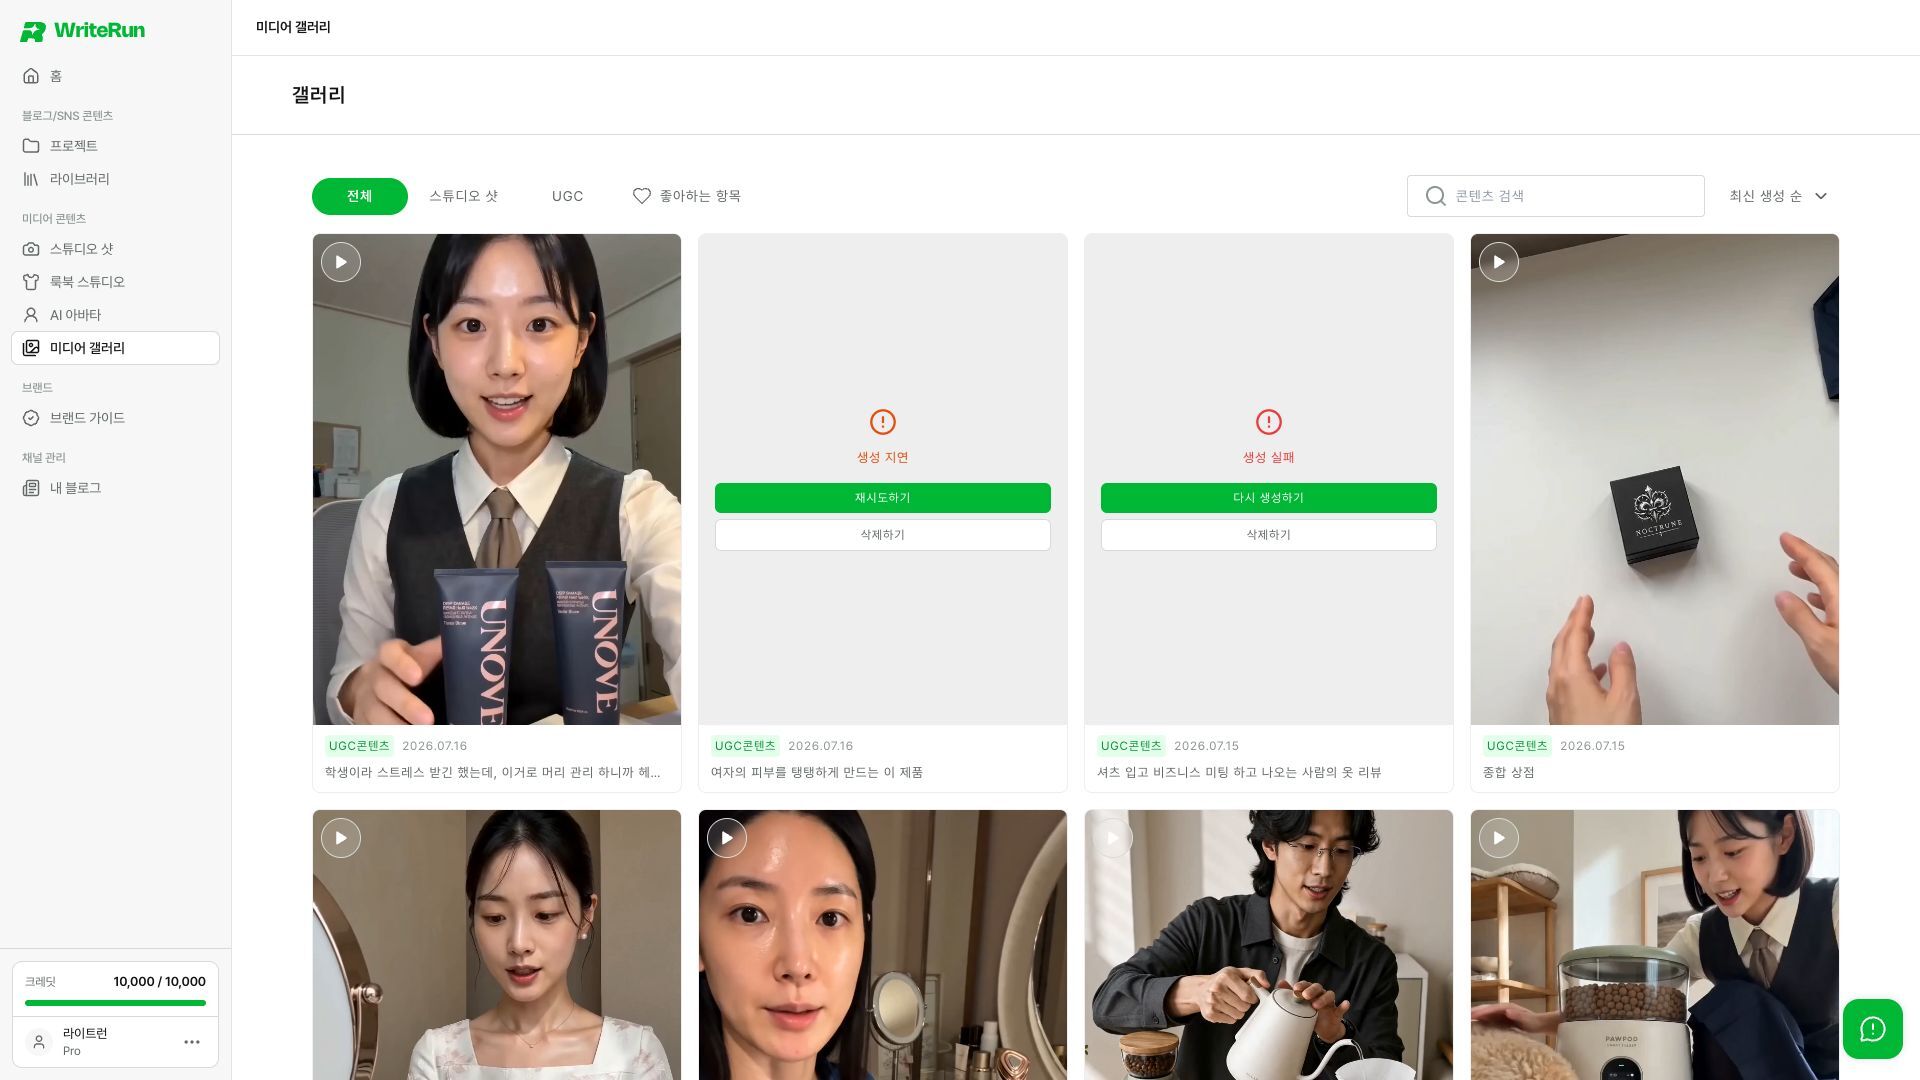Open the 최신 생성 순 sort dropdown
Screen dimensions: 1920x1080
tap(1779, 196)
